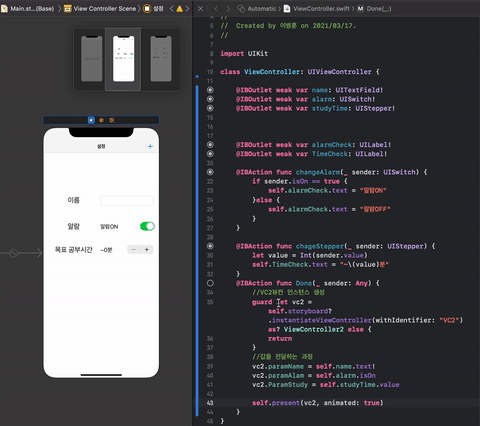This screenshot has width=480, height=426.
Task: Click the yellow warning triangle icon
Action: (x=179, y=9)
